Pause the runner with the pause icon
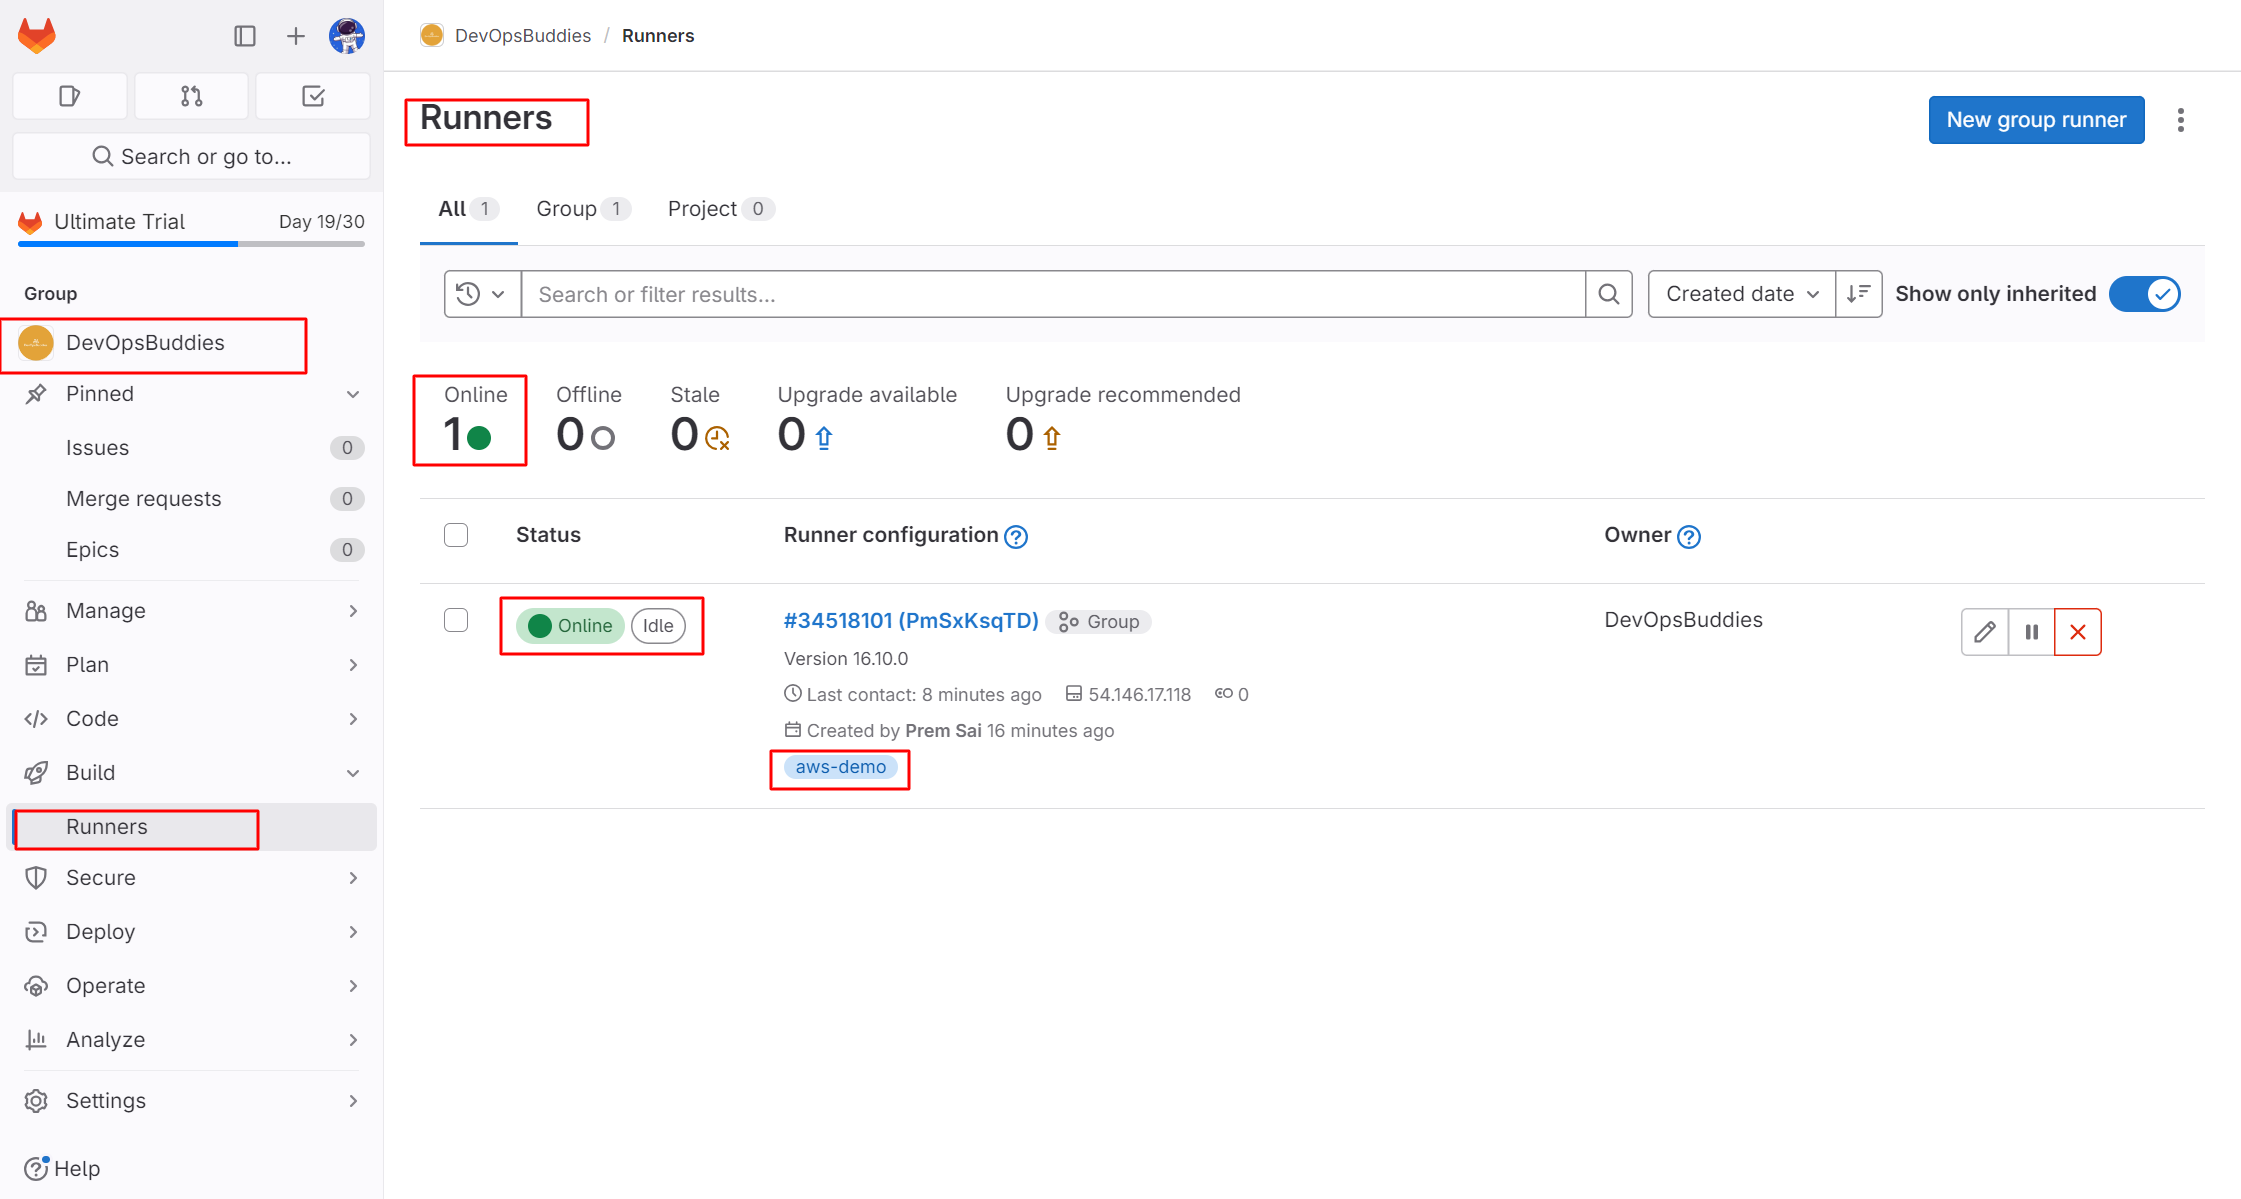This screenshot has height=1199, width=2241. pos(2031,632)
